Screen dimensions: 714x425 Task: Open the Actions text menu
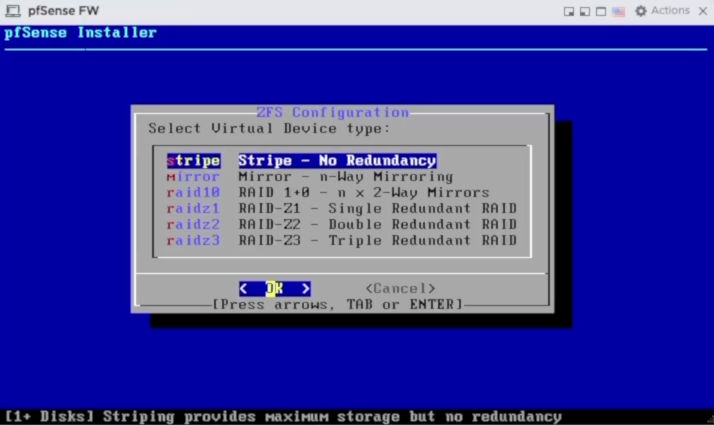670,10
